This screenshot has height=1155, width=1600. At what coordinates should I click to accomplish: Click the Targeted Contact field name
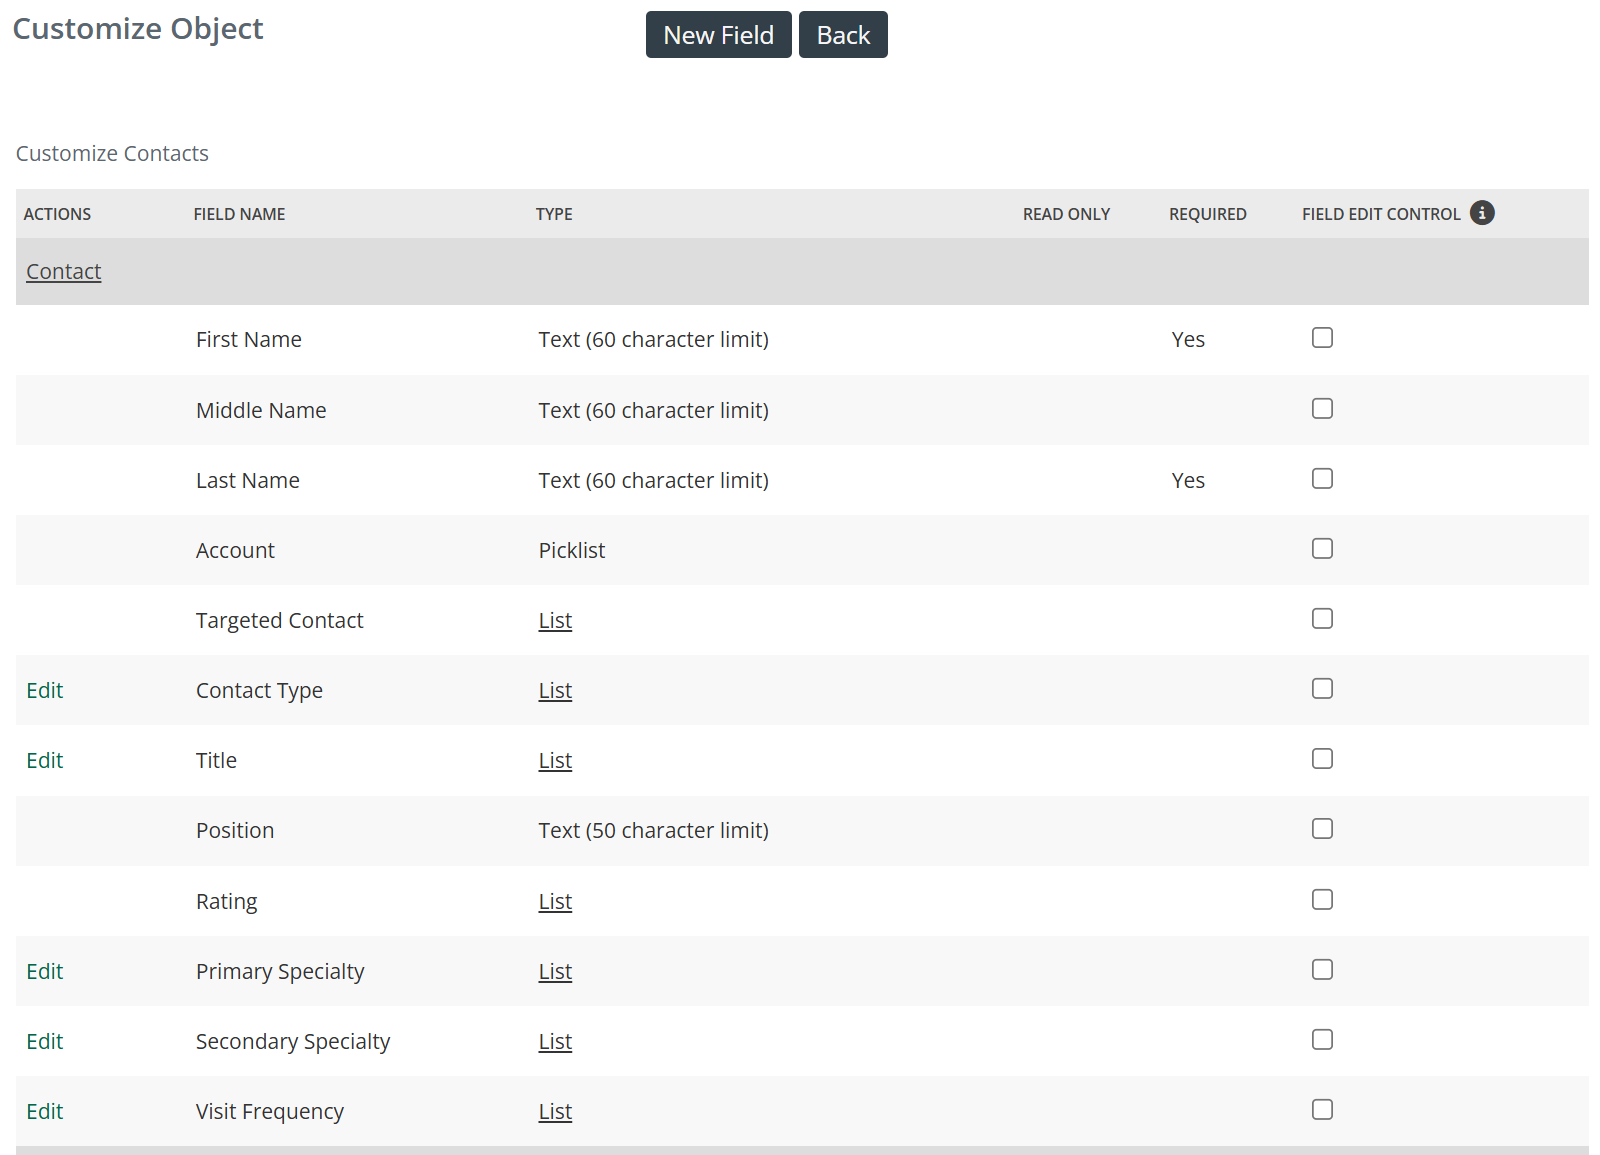(x=280, y=620)
